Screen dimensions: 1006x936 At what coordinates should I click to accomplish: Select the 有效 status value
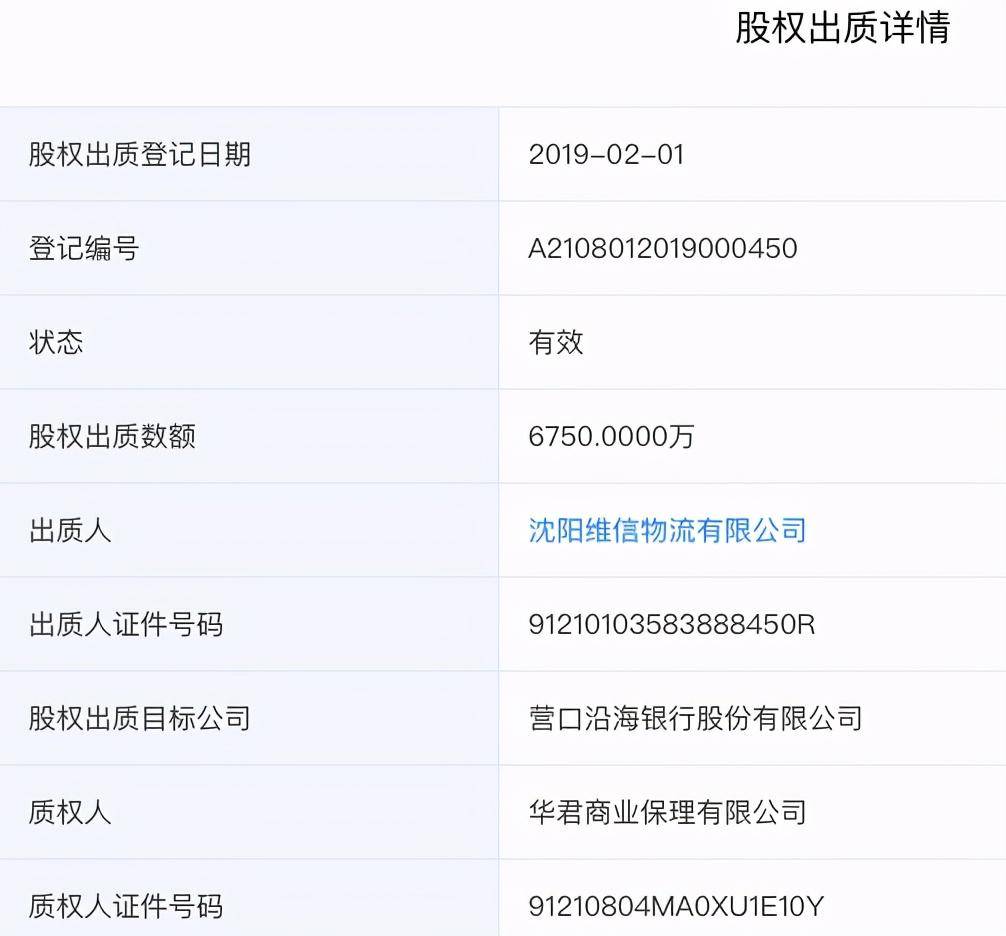(x=554, y=343)
